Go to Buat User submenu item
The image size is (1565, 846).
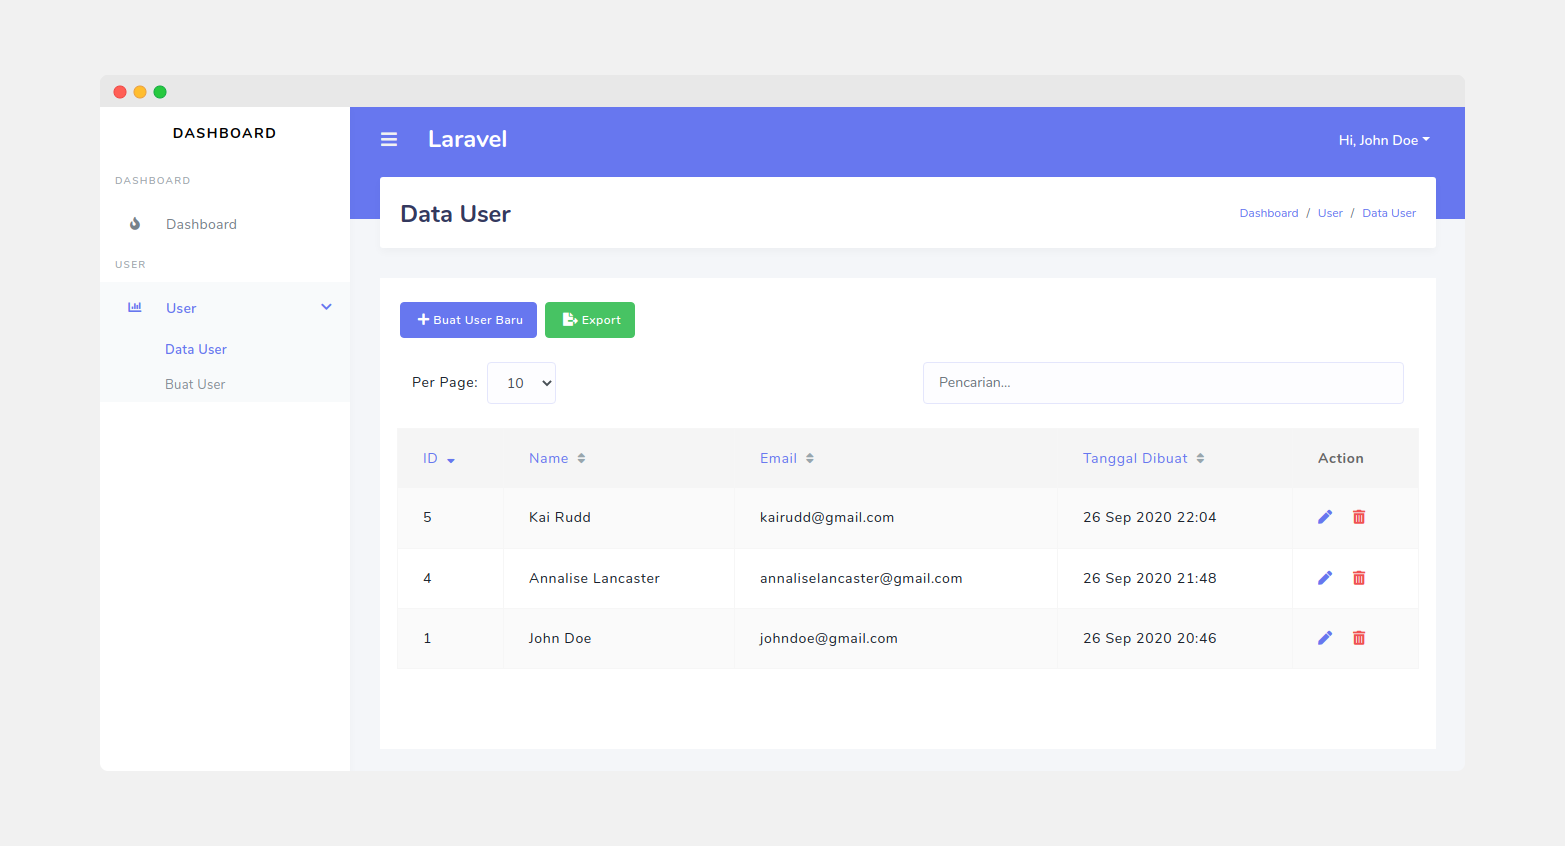click(195, 384)
